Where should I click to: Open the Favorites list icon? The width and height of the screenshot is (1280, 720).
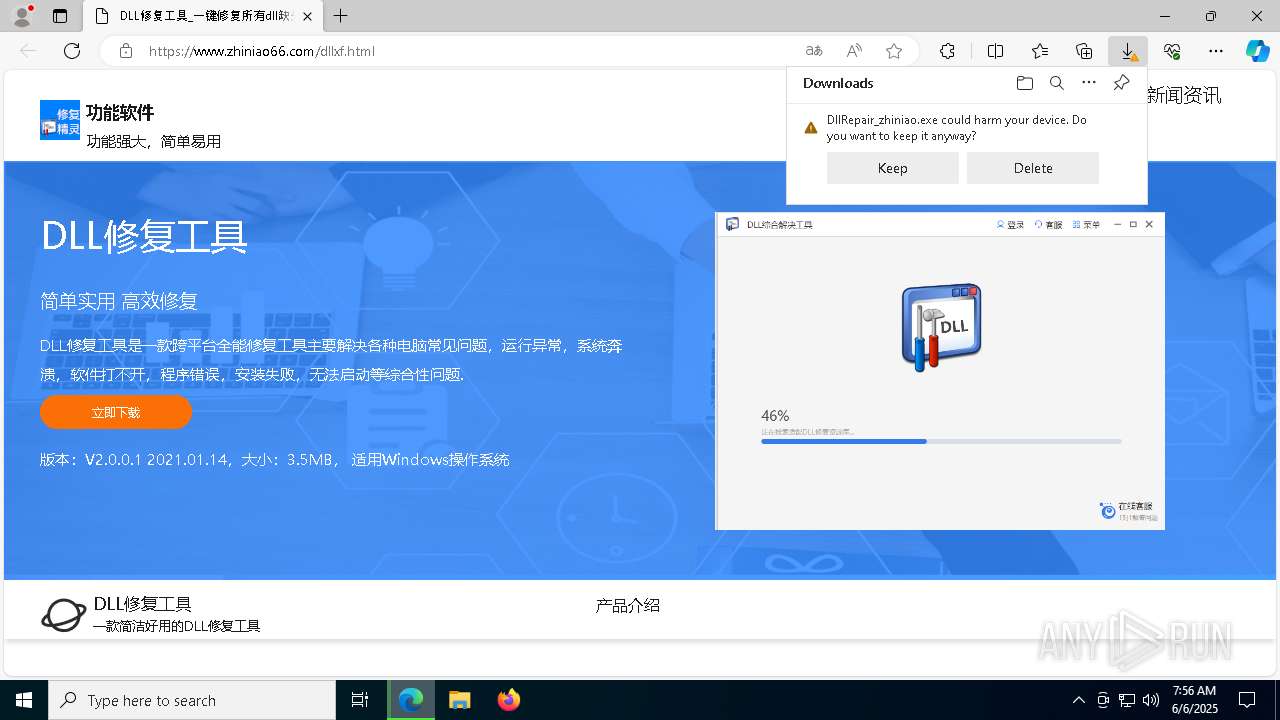[1040, 51]
